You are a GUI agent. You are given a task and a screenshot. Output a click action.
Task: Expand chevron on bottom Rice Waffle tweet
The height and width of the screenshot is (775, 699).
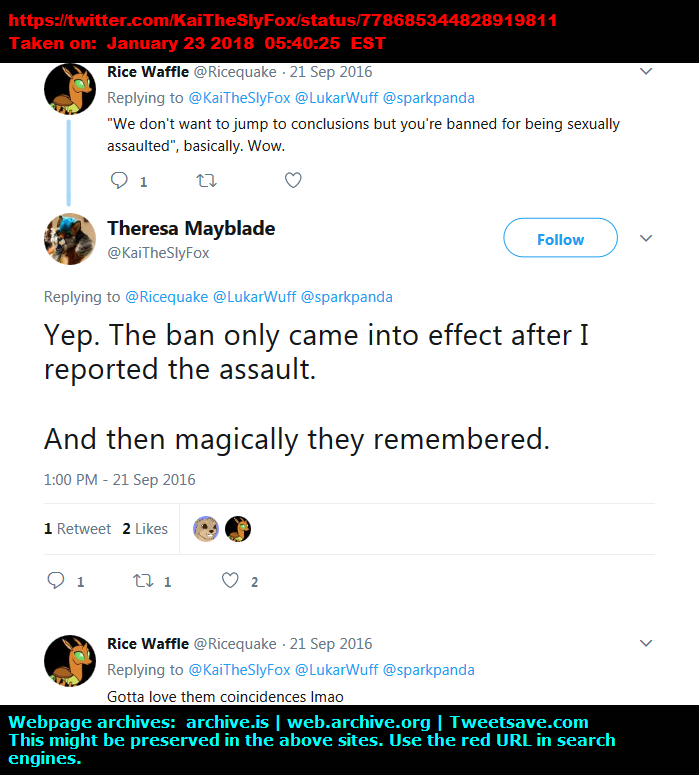coord(646,644)
